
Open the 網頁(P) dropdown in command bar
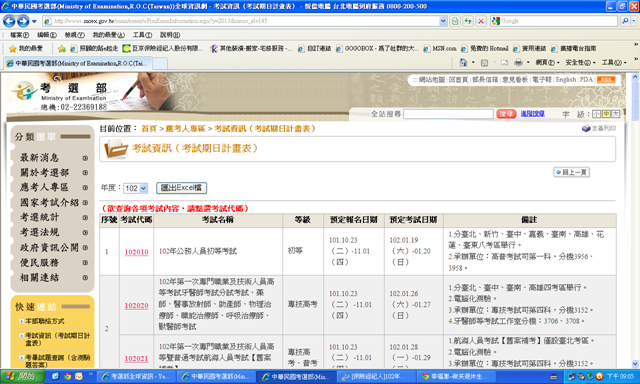pos(547,63)
